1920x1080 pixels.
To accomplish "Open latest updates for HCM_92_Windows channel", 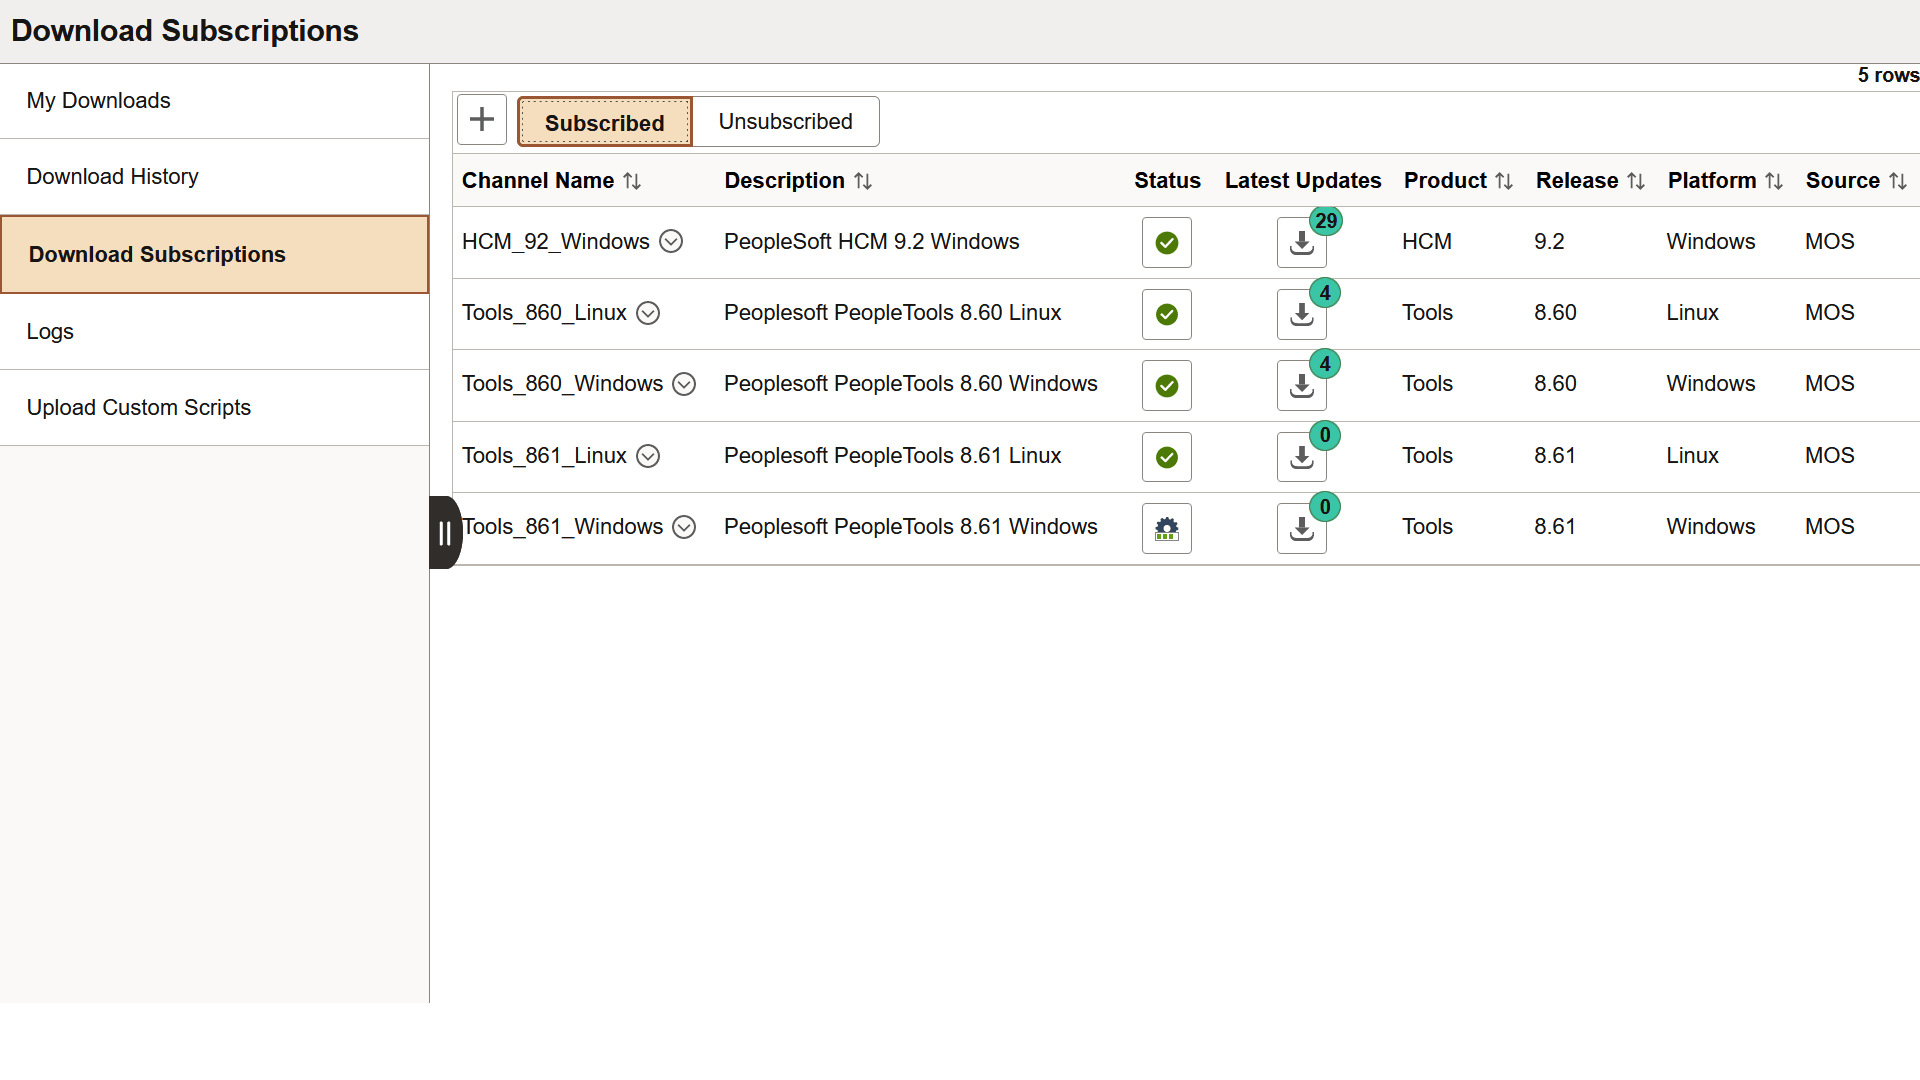I will pyautogui.click(x=1301, y=242).
